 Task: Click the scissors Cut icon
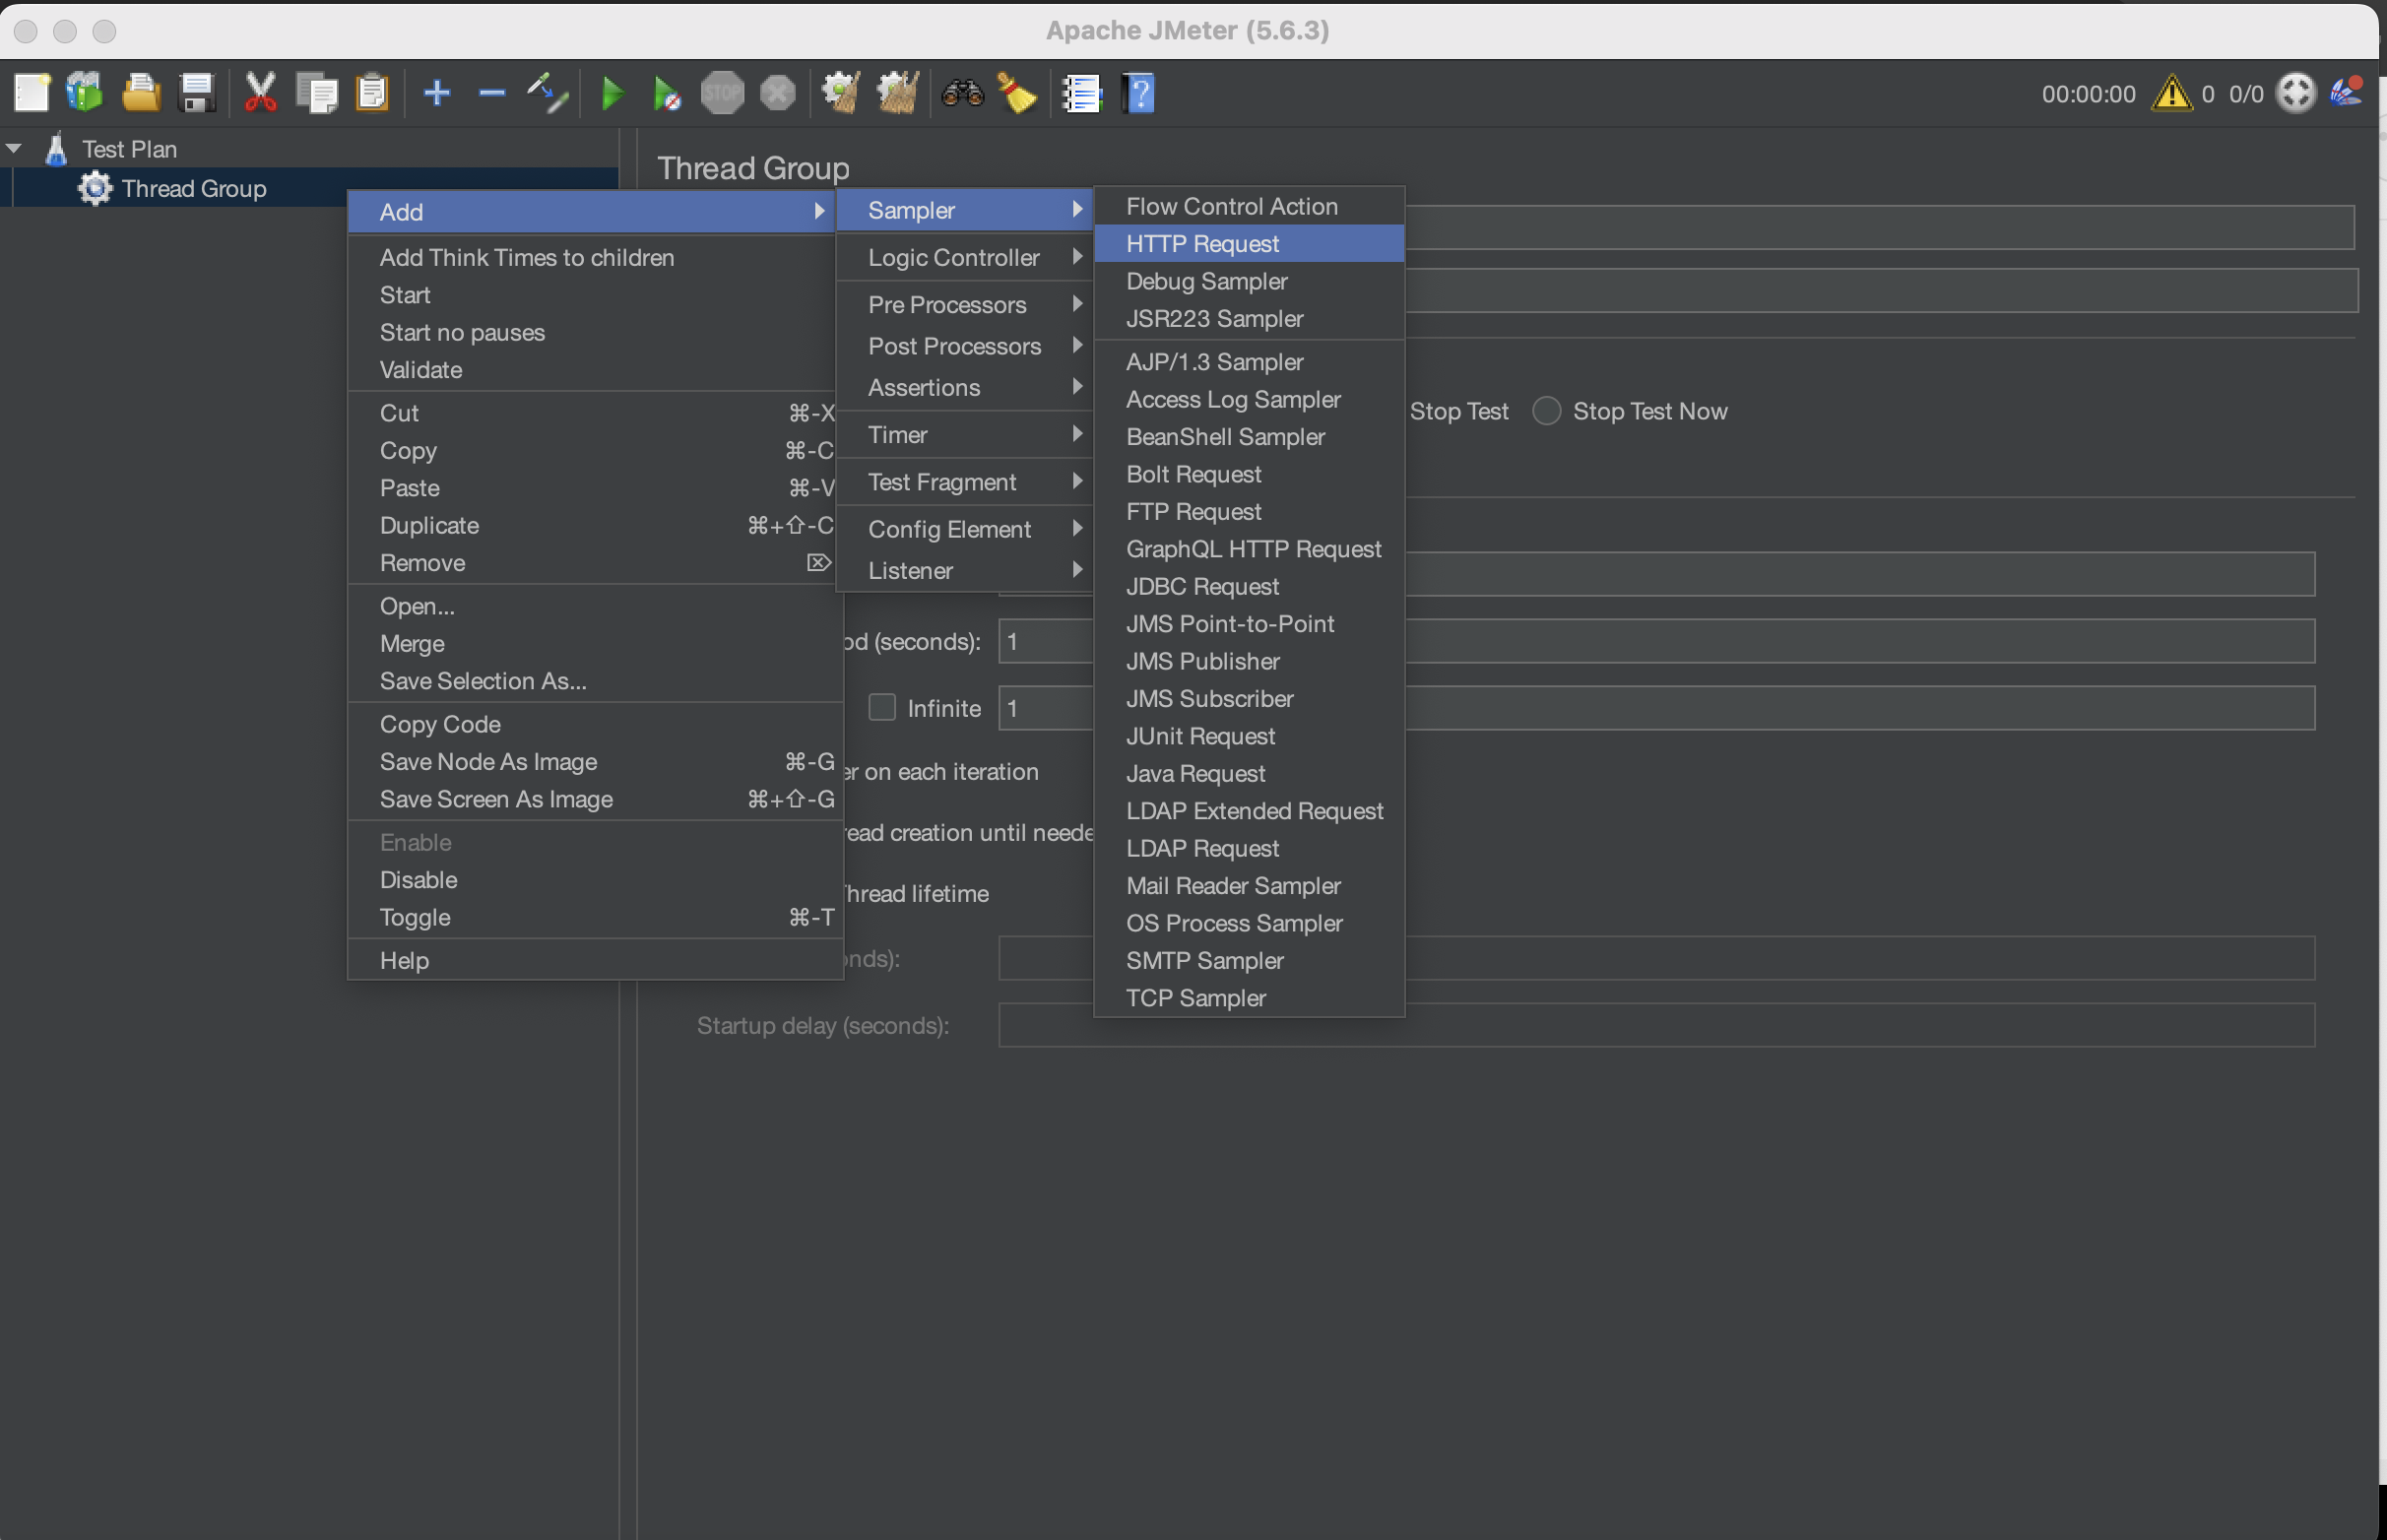260,94
